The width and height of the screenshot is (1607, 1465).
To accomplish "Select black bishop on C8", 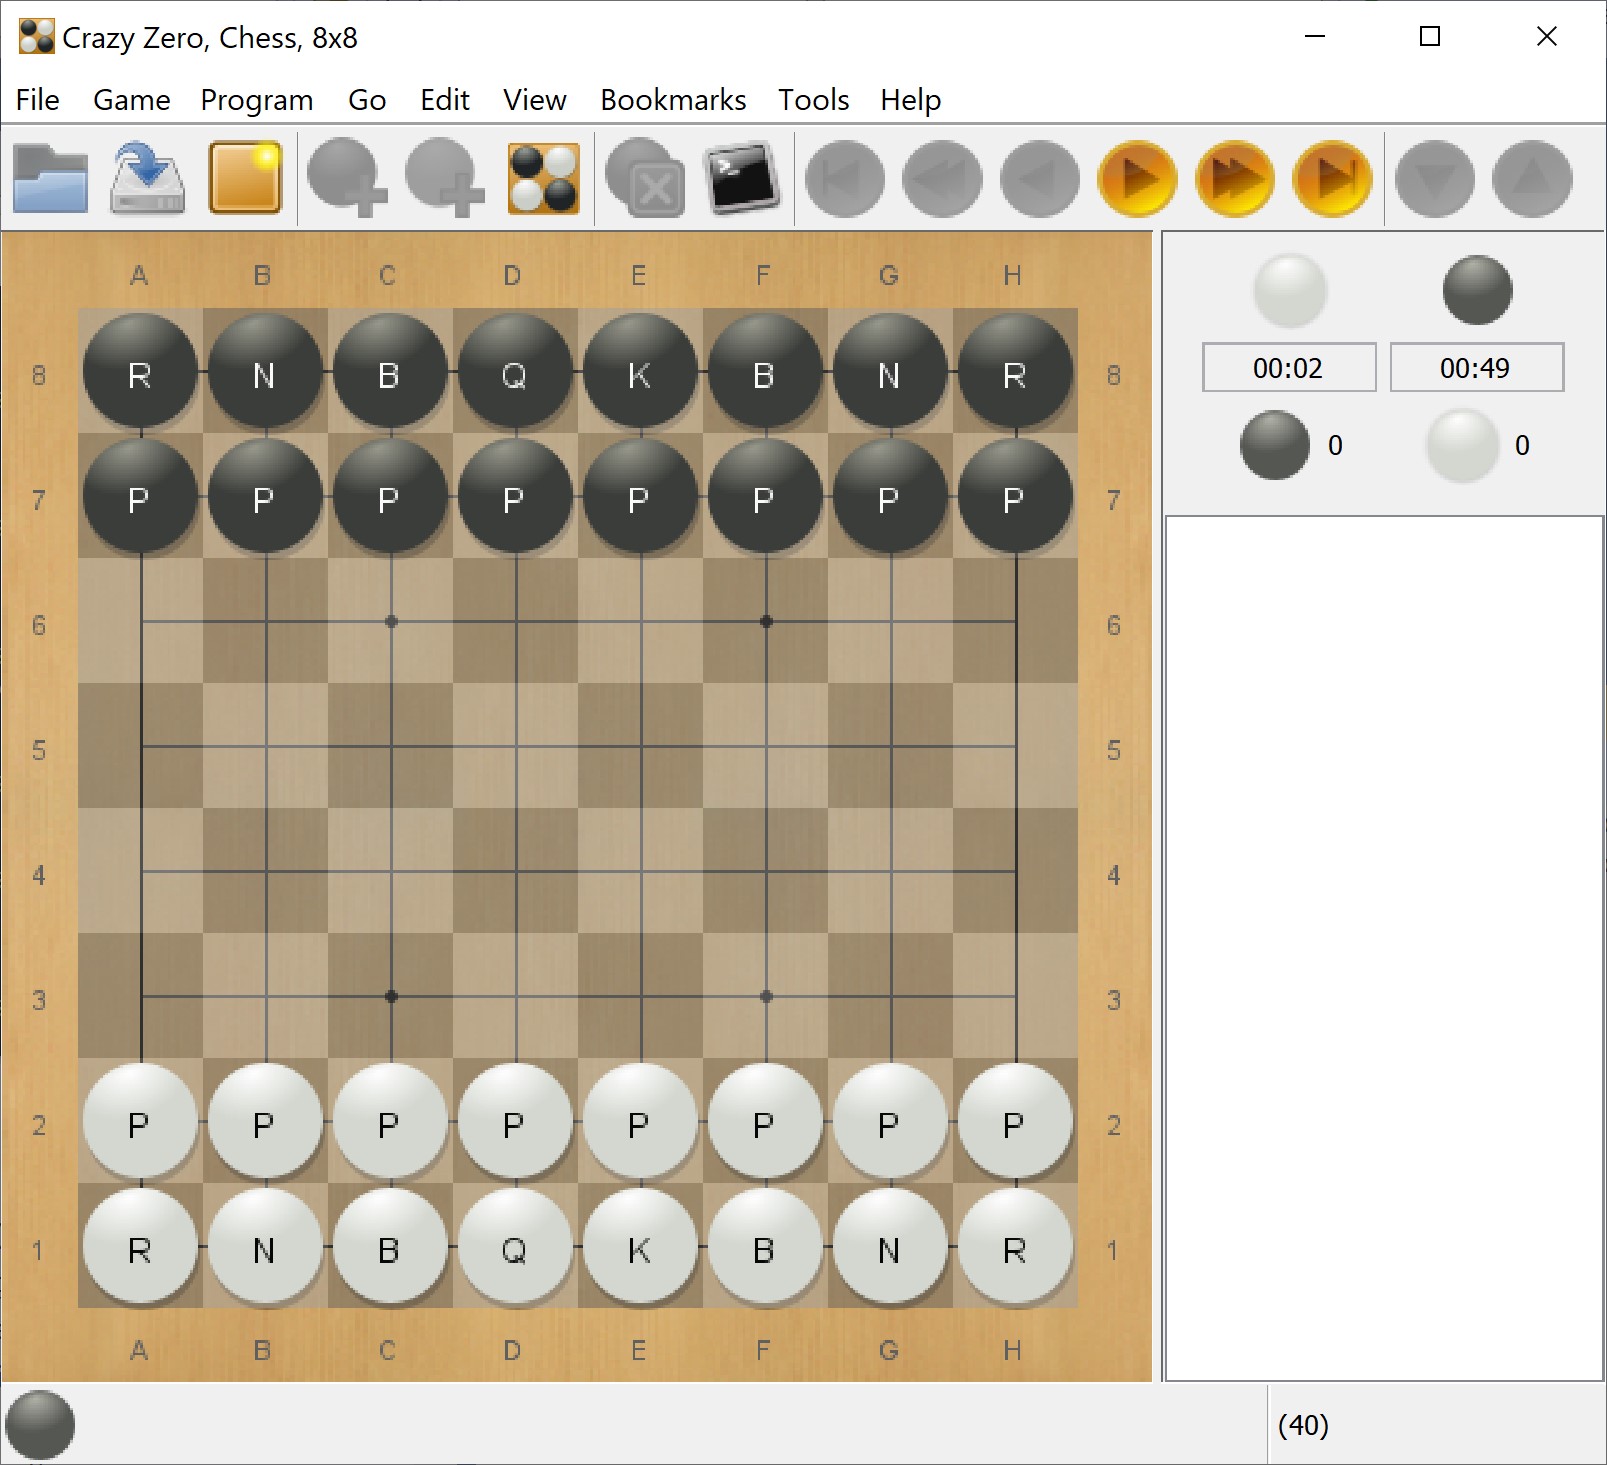I will click(x=390, y=372).
